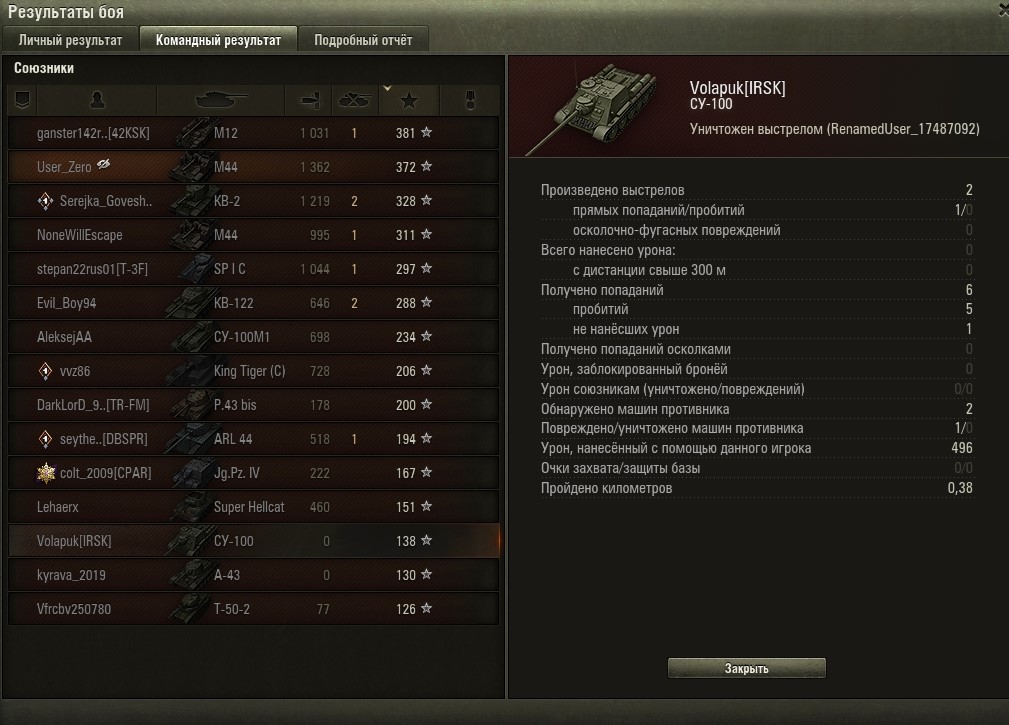Click sort direction arrow above star column

(x=387, y=88)
